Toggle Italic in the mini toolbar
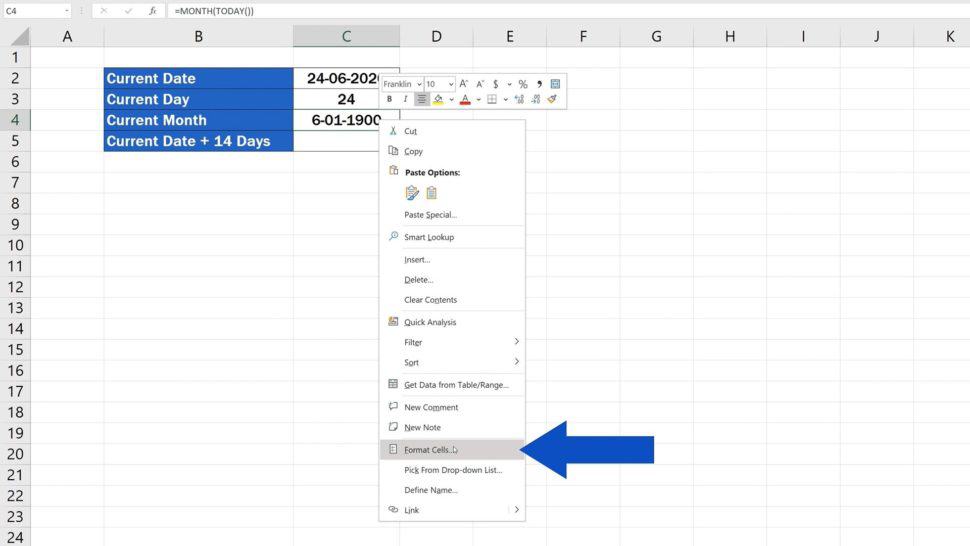This screenshot has height=546, width=970. point(405,99)
